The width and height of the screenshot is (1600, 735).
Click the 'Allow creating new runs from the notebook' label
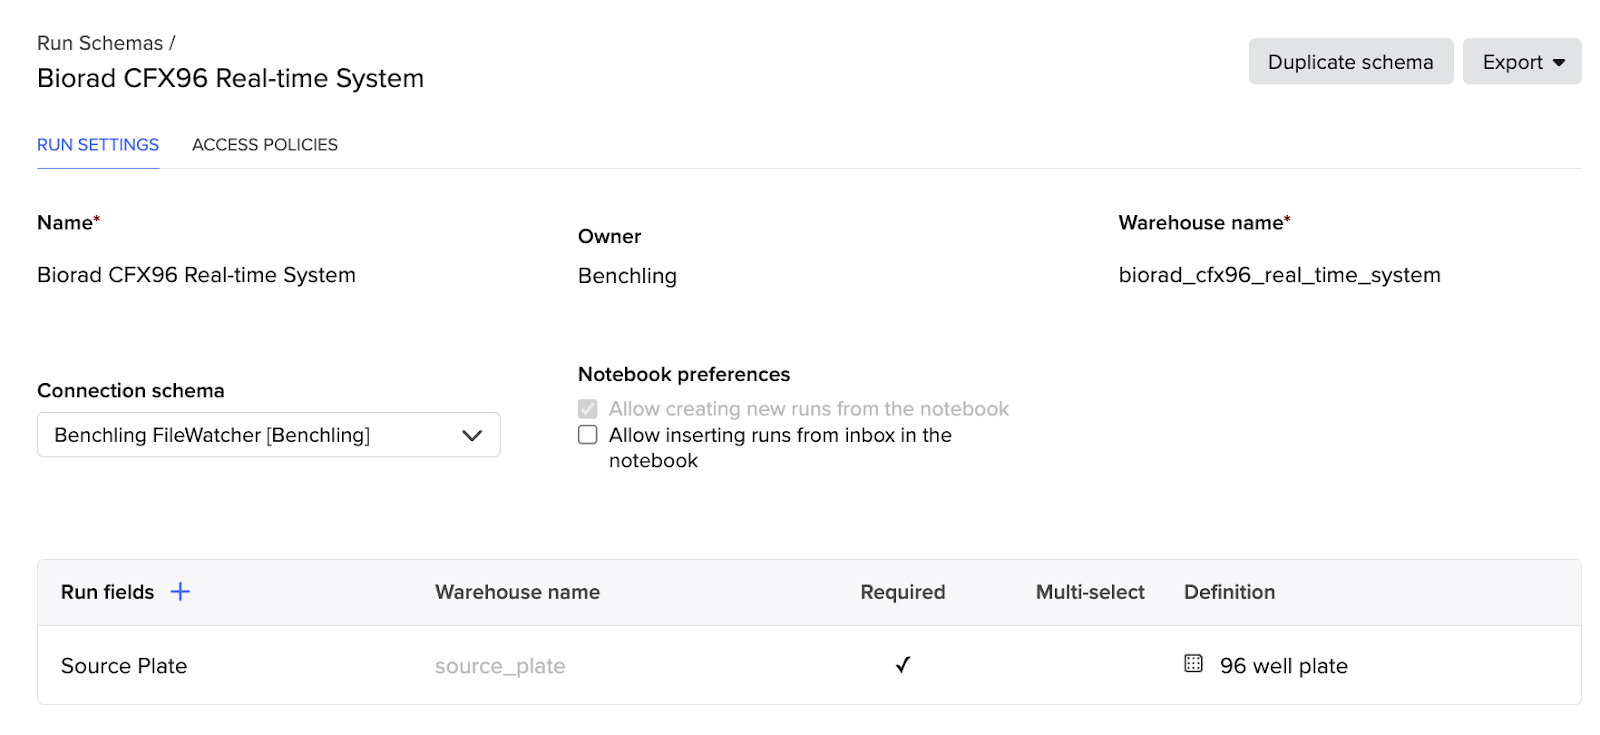click(809, 409)
